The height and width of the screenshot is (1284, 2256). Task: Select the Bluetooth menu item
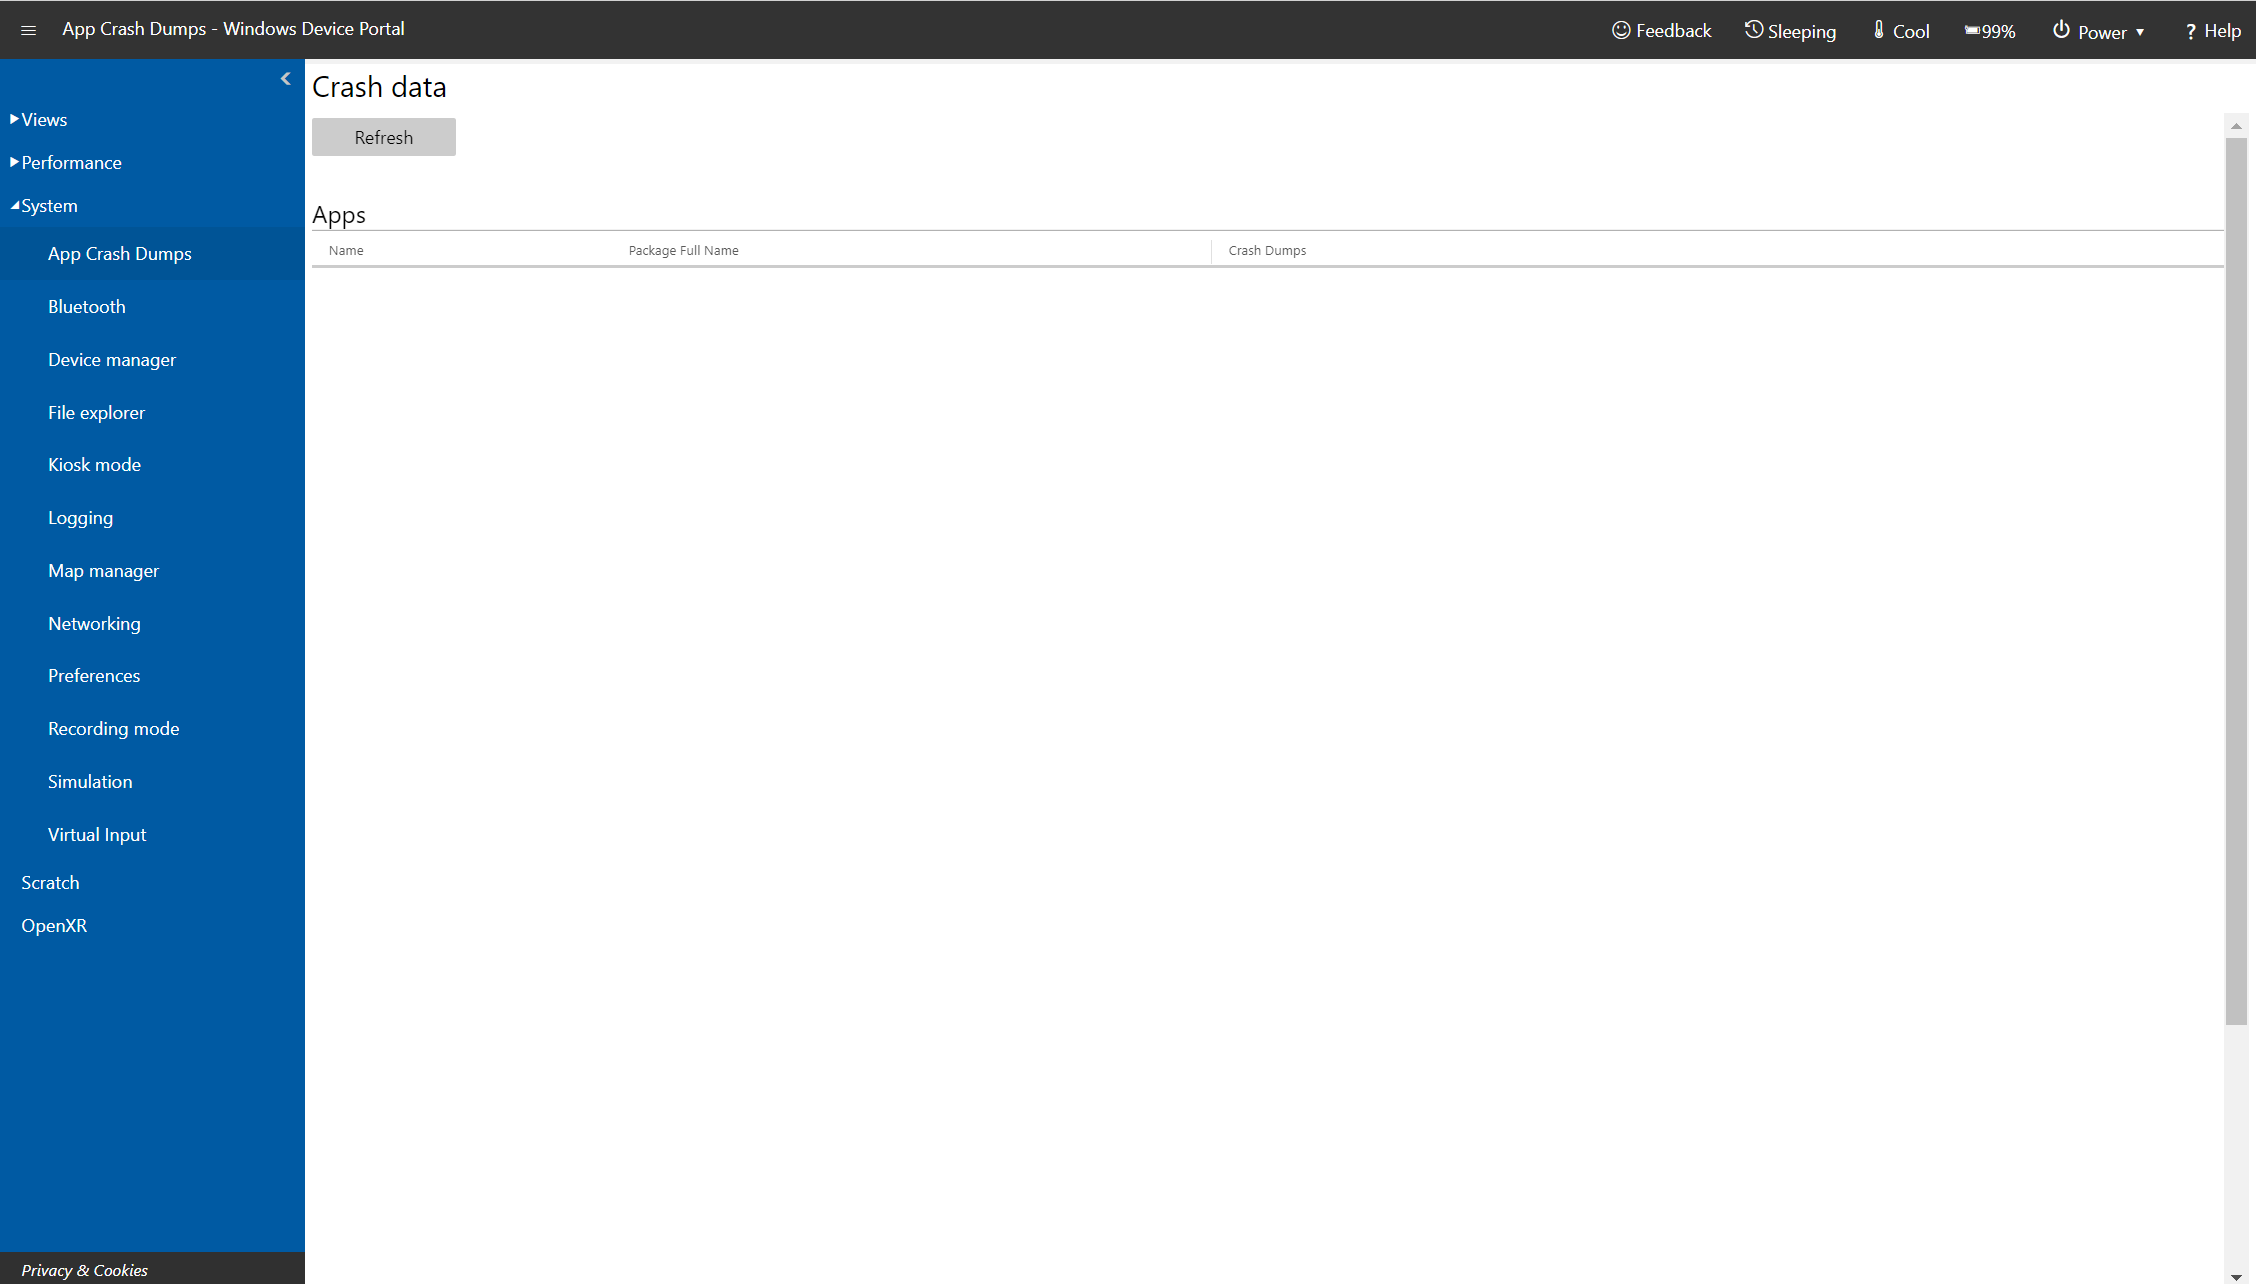pyautogui.click(x=87, y=305)
